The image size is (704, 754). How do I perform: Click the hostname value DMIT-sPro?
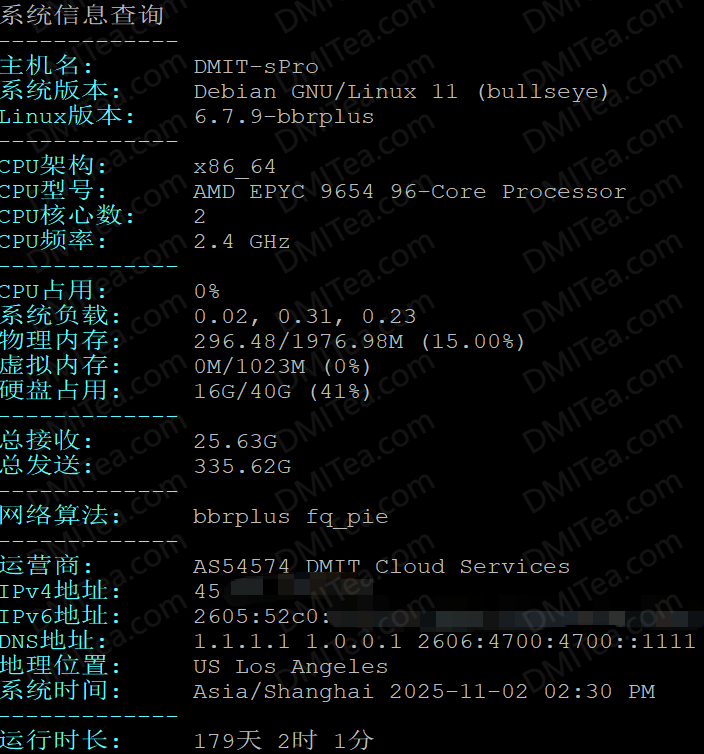click(256, 67)
